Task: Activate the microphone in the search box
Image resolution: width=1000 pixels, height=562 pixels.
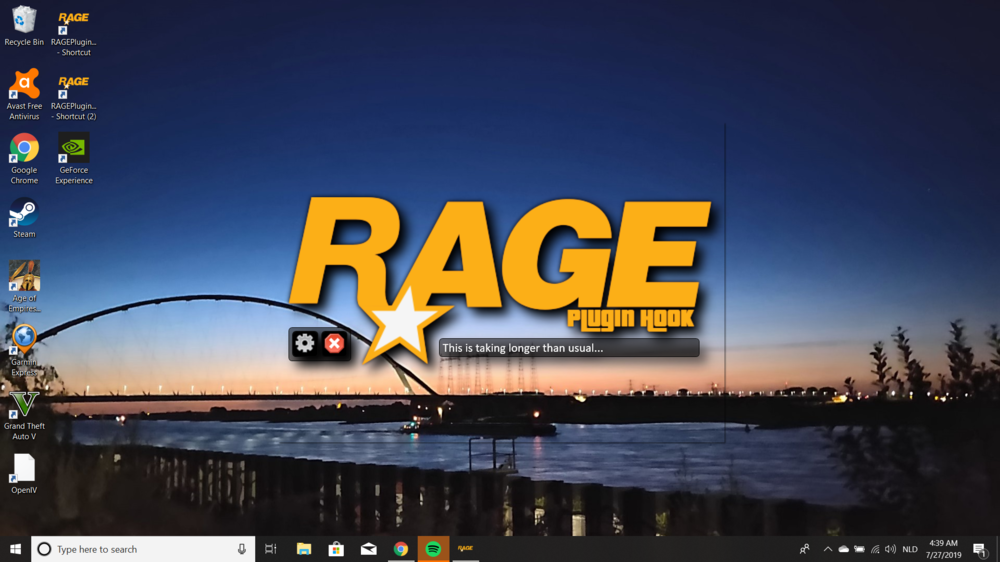Action: [242, 549]
